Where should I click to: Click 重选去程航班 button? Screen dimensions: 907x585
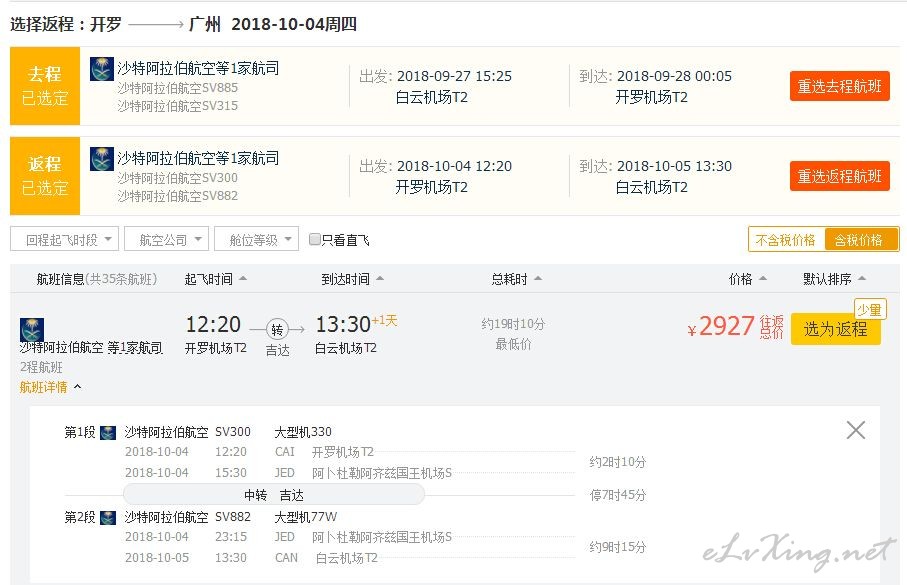pos(839,86)
